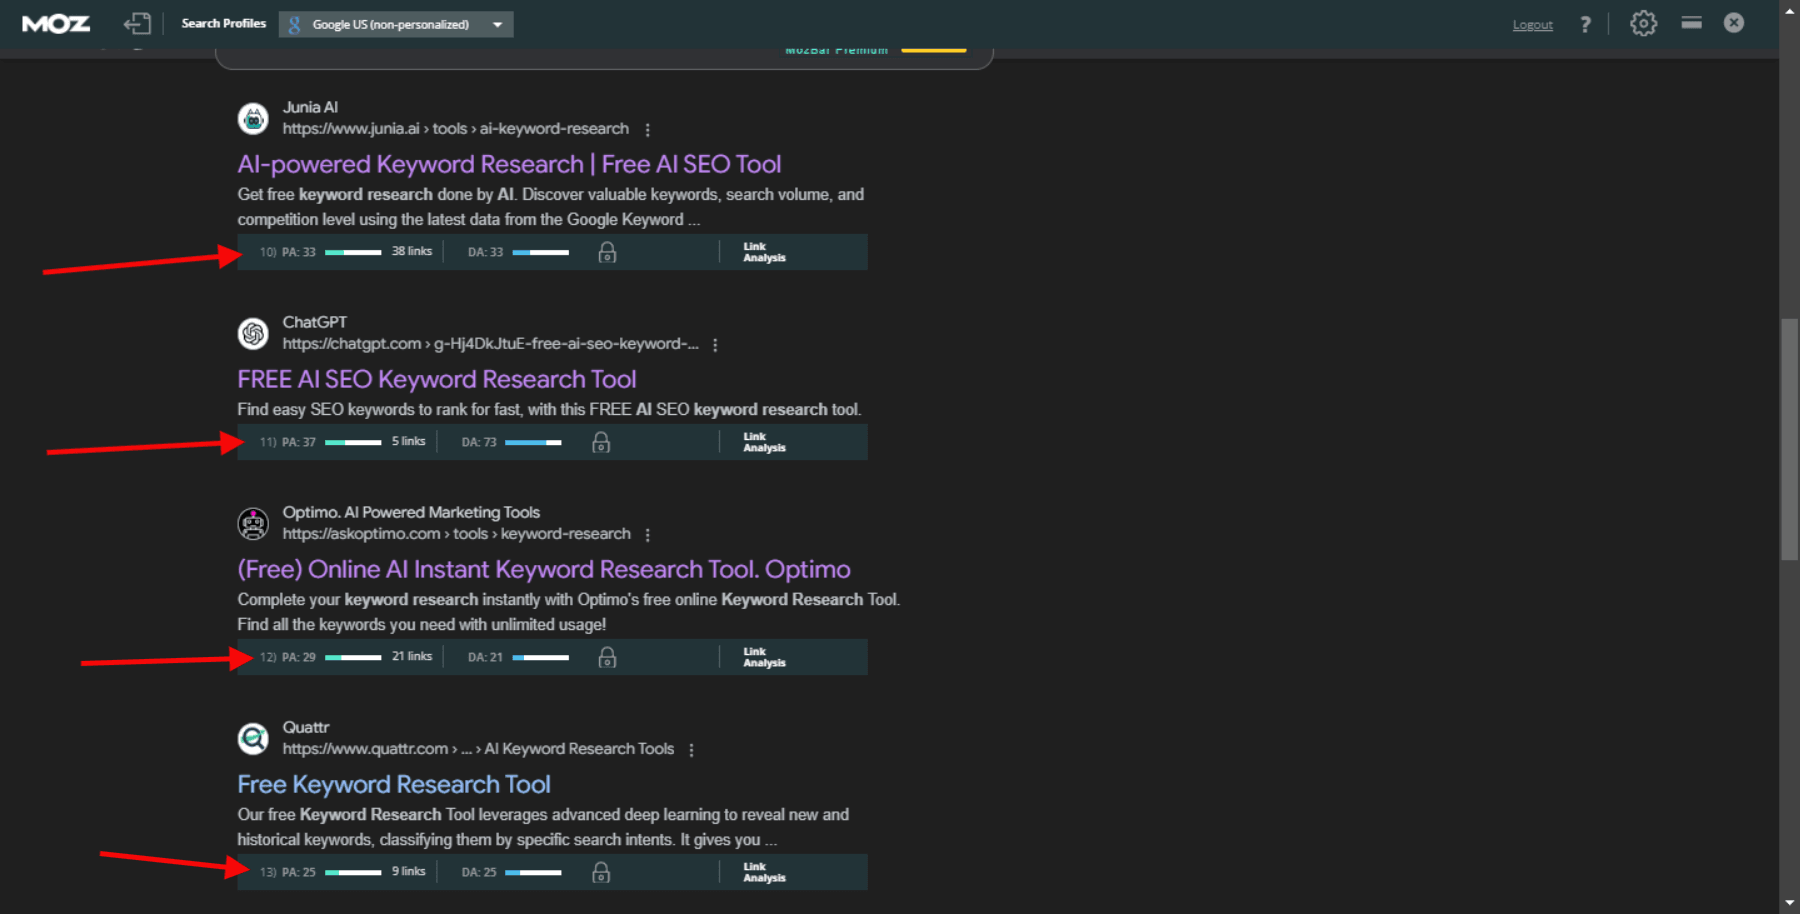Click '38 links' in Junia AI bar
Screen dimensions: 1800x914
[x=412, y=251]
